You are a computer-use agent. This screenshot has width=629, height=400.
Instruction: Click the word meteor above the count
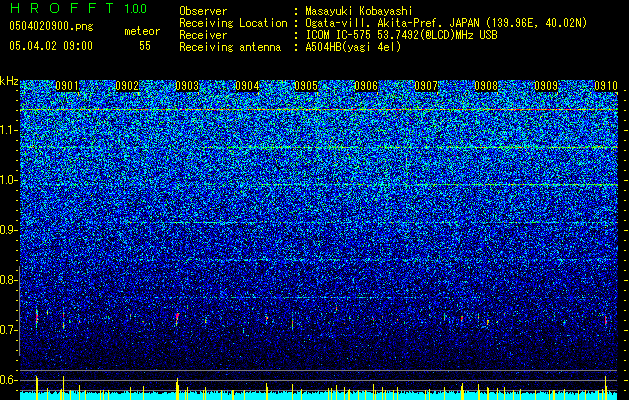[x=142, y=31]
